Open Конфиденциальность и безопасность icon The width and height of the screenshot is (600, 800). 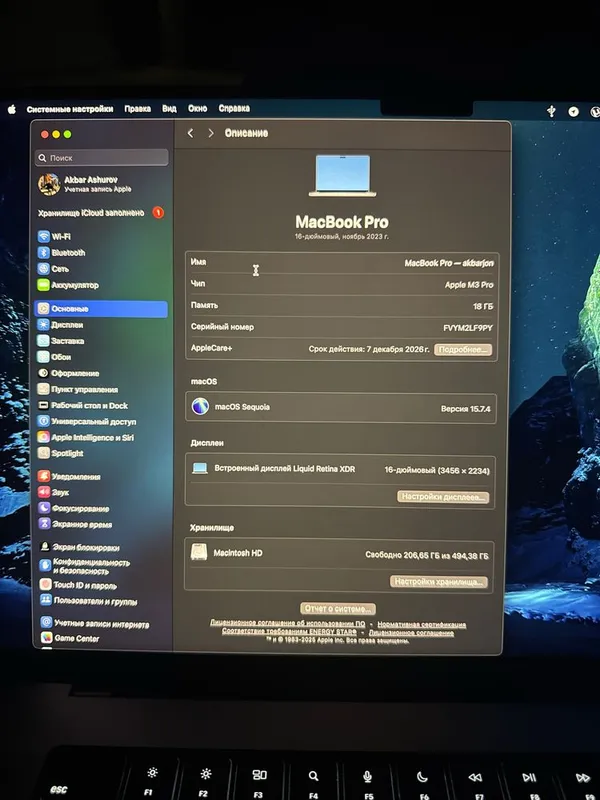tap(45, 565)
